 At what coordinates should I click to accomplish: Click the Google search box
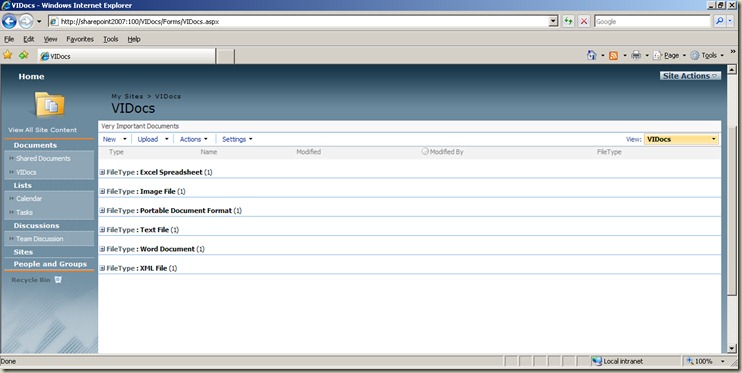[652, 21]
